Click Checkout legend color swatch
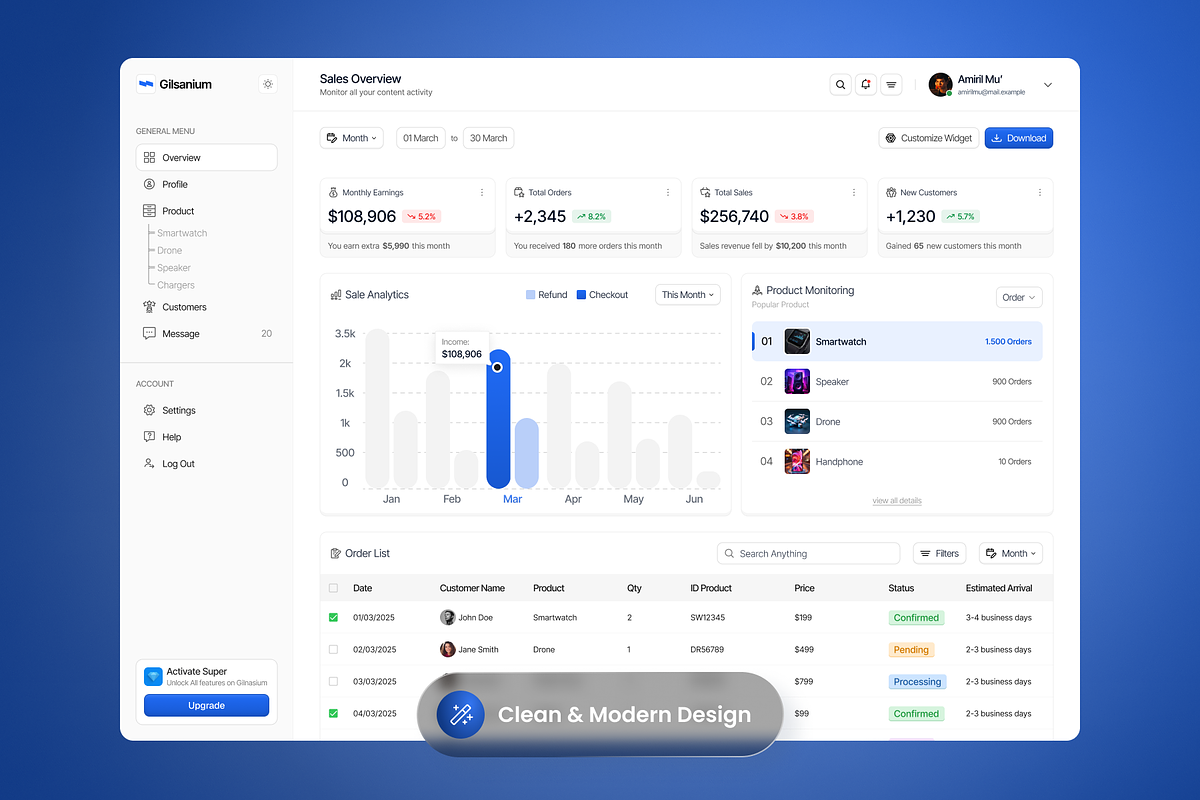The image size is (1200, 800). (582, 295)
